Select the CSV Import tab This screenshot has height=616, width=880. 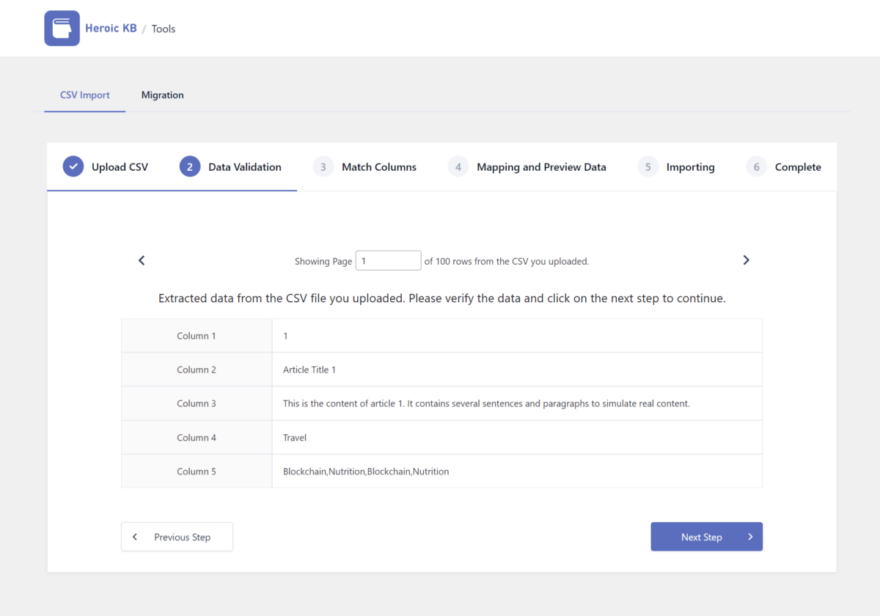(x=84, y=94)
